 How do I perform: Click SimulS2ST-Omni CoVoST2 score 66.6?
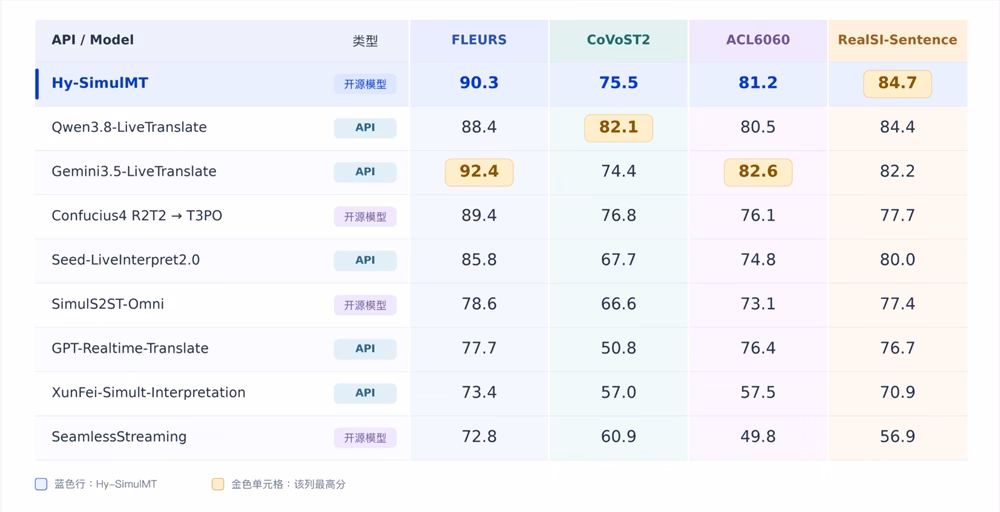pos(618,304)
